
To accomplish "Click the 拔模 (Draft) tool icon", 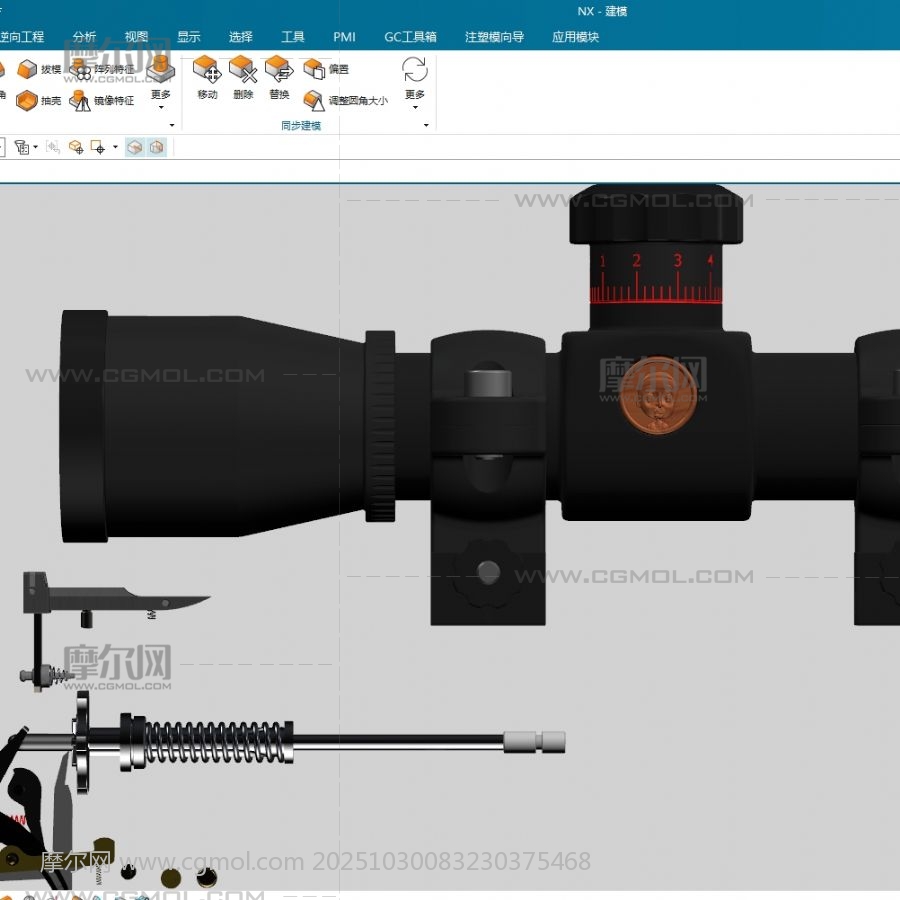I will click(x=27, y=70).
